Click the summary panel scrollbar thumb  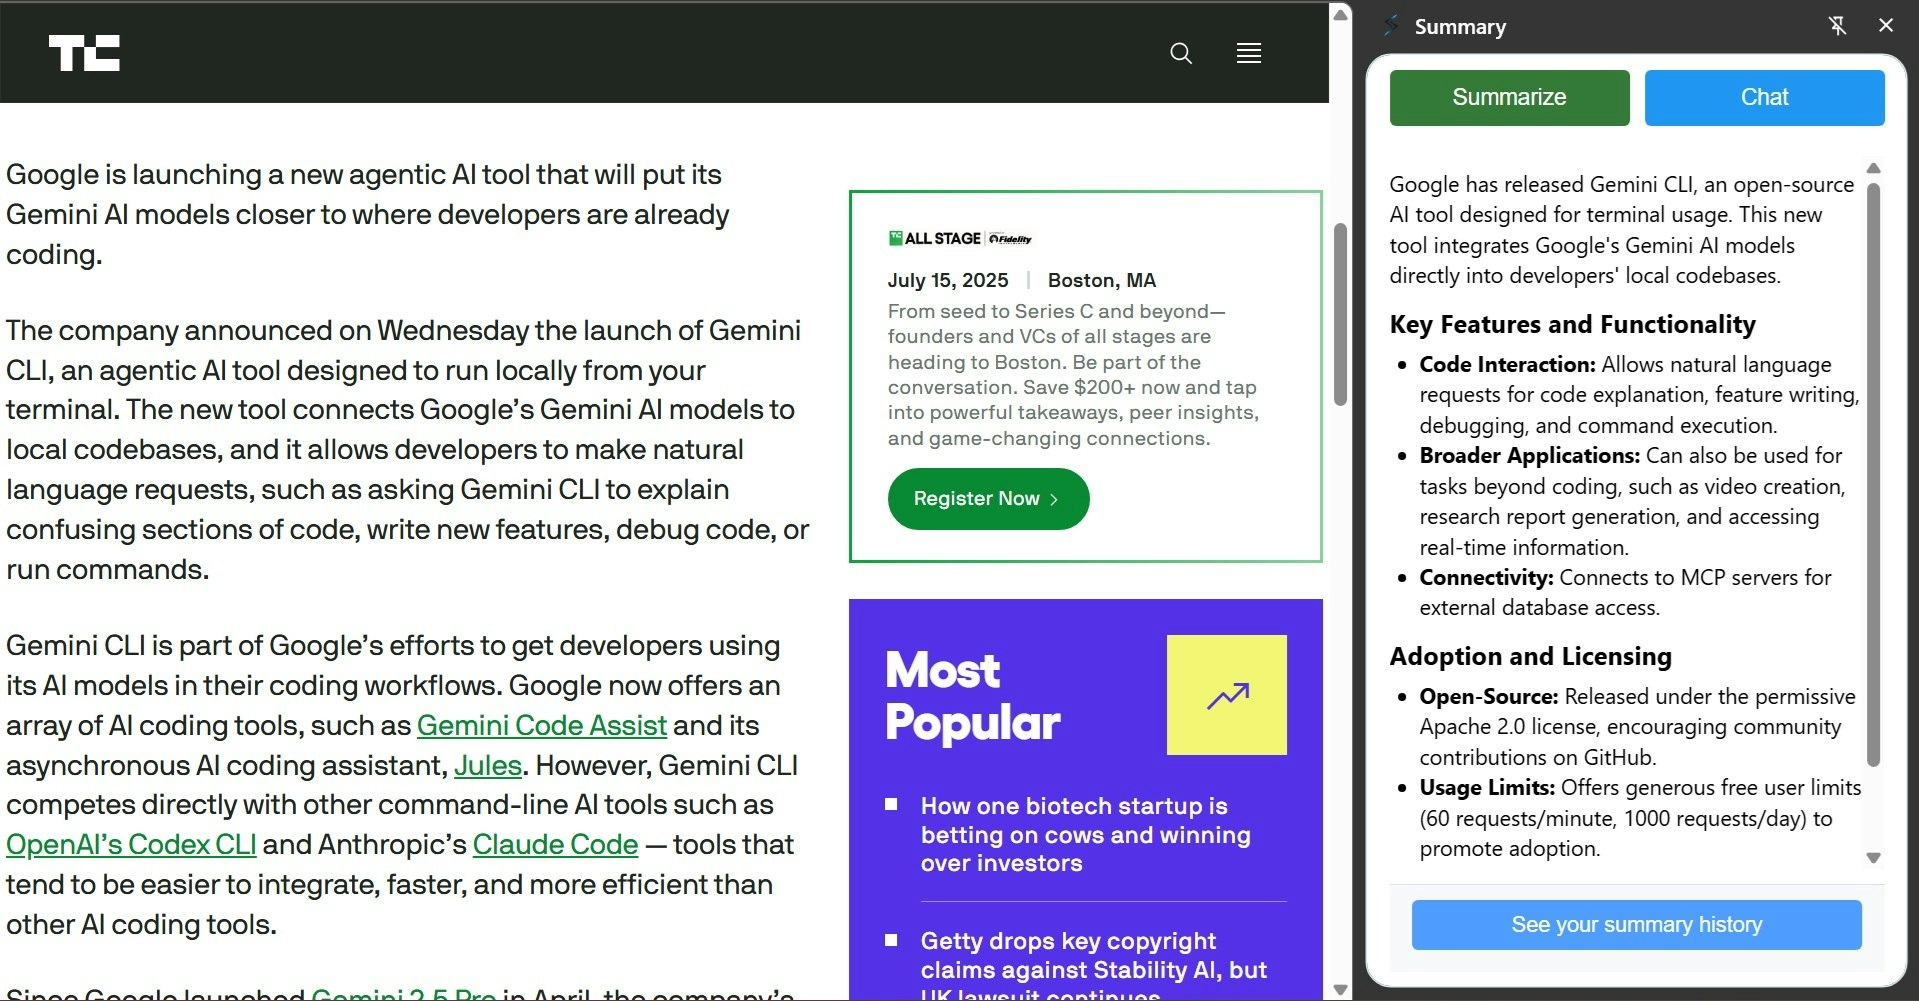[x=1874, y=474]
